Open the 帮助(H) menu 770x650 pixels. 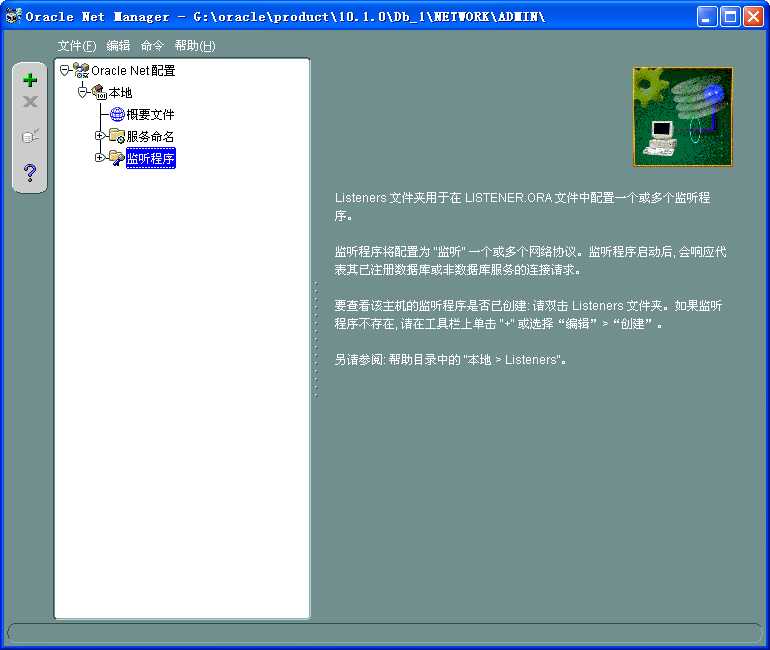[x=195, y=46]
